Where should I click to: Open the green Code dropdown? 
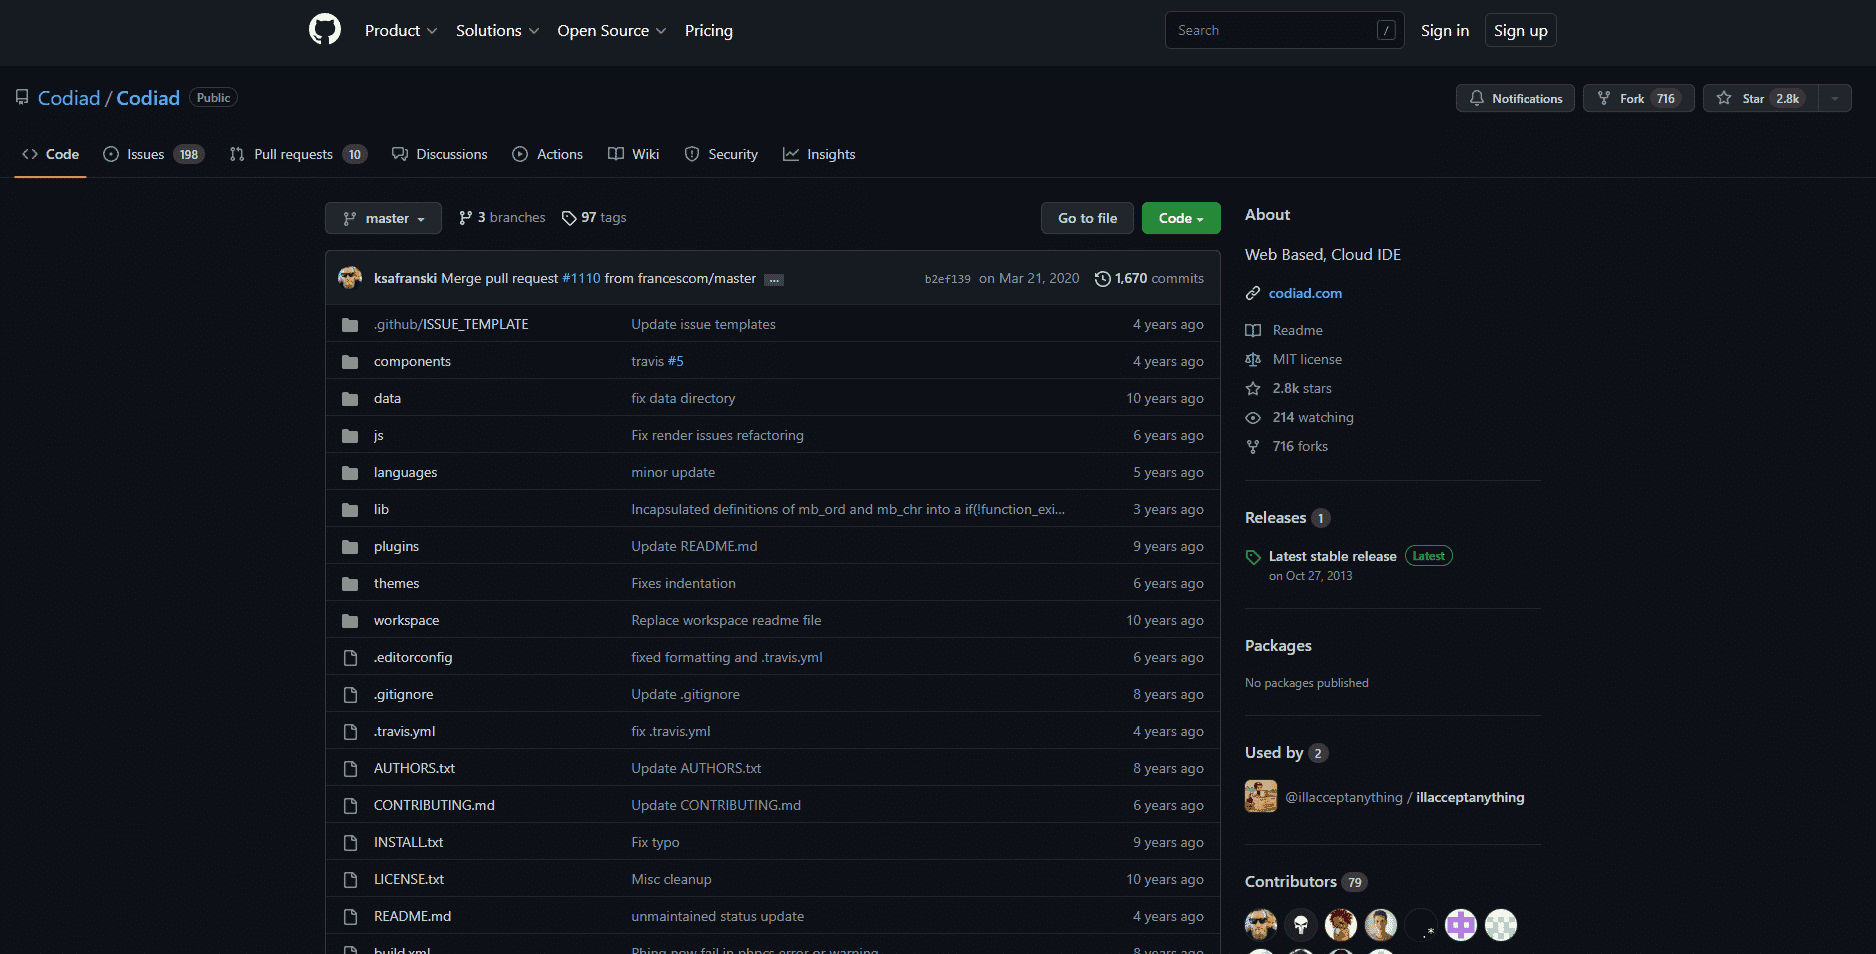[1180, 218]
